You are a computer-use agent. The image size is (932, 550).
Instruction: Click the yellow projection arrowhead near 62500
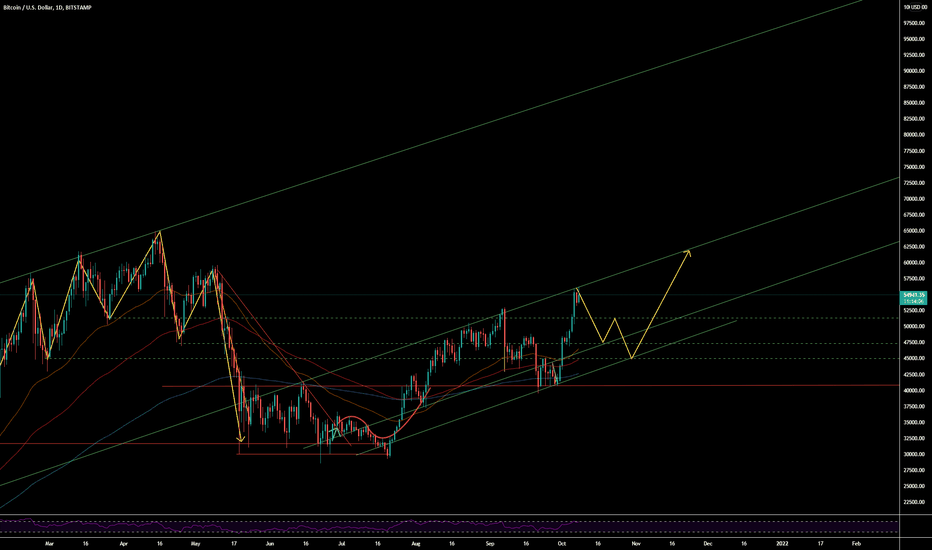688,253
